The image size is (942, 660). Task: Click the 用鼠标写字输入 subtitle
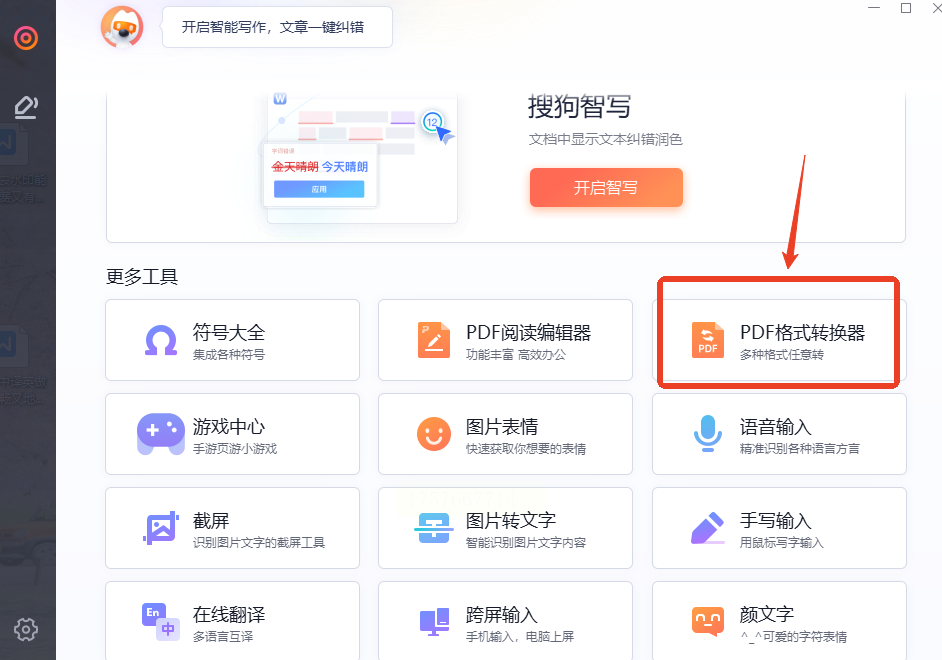[782, 543]
